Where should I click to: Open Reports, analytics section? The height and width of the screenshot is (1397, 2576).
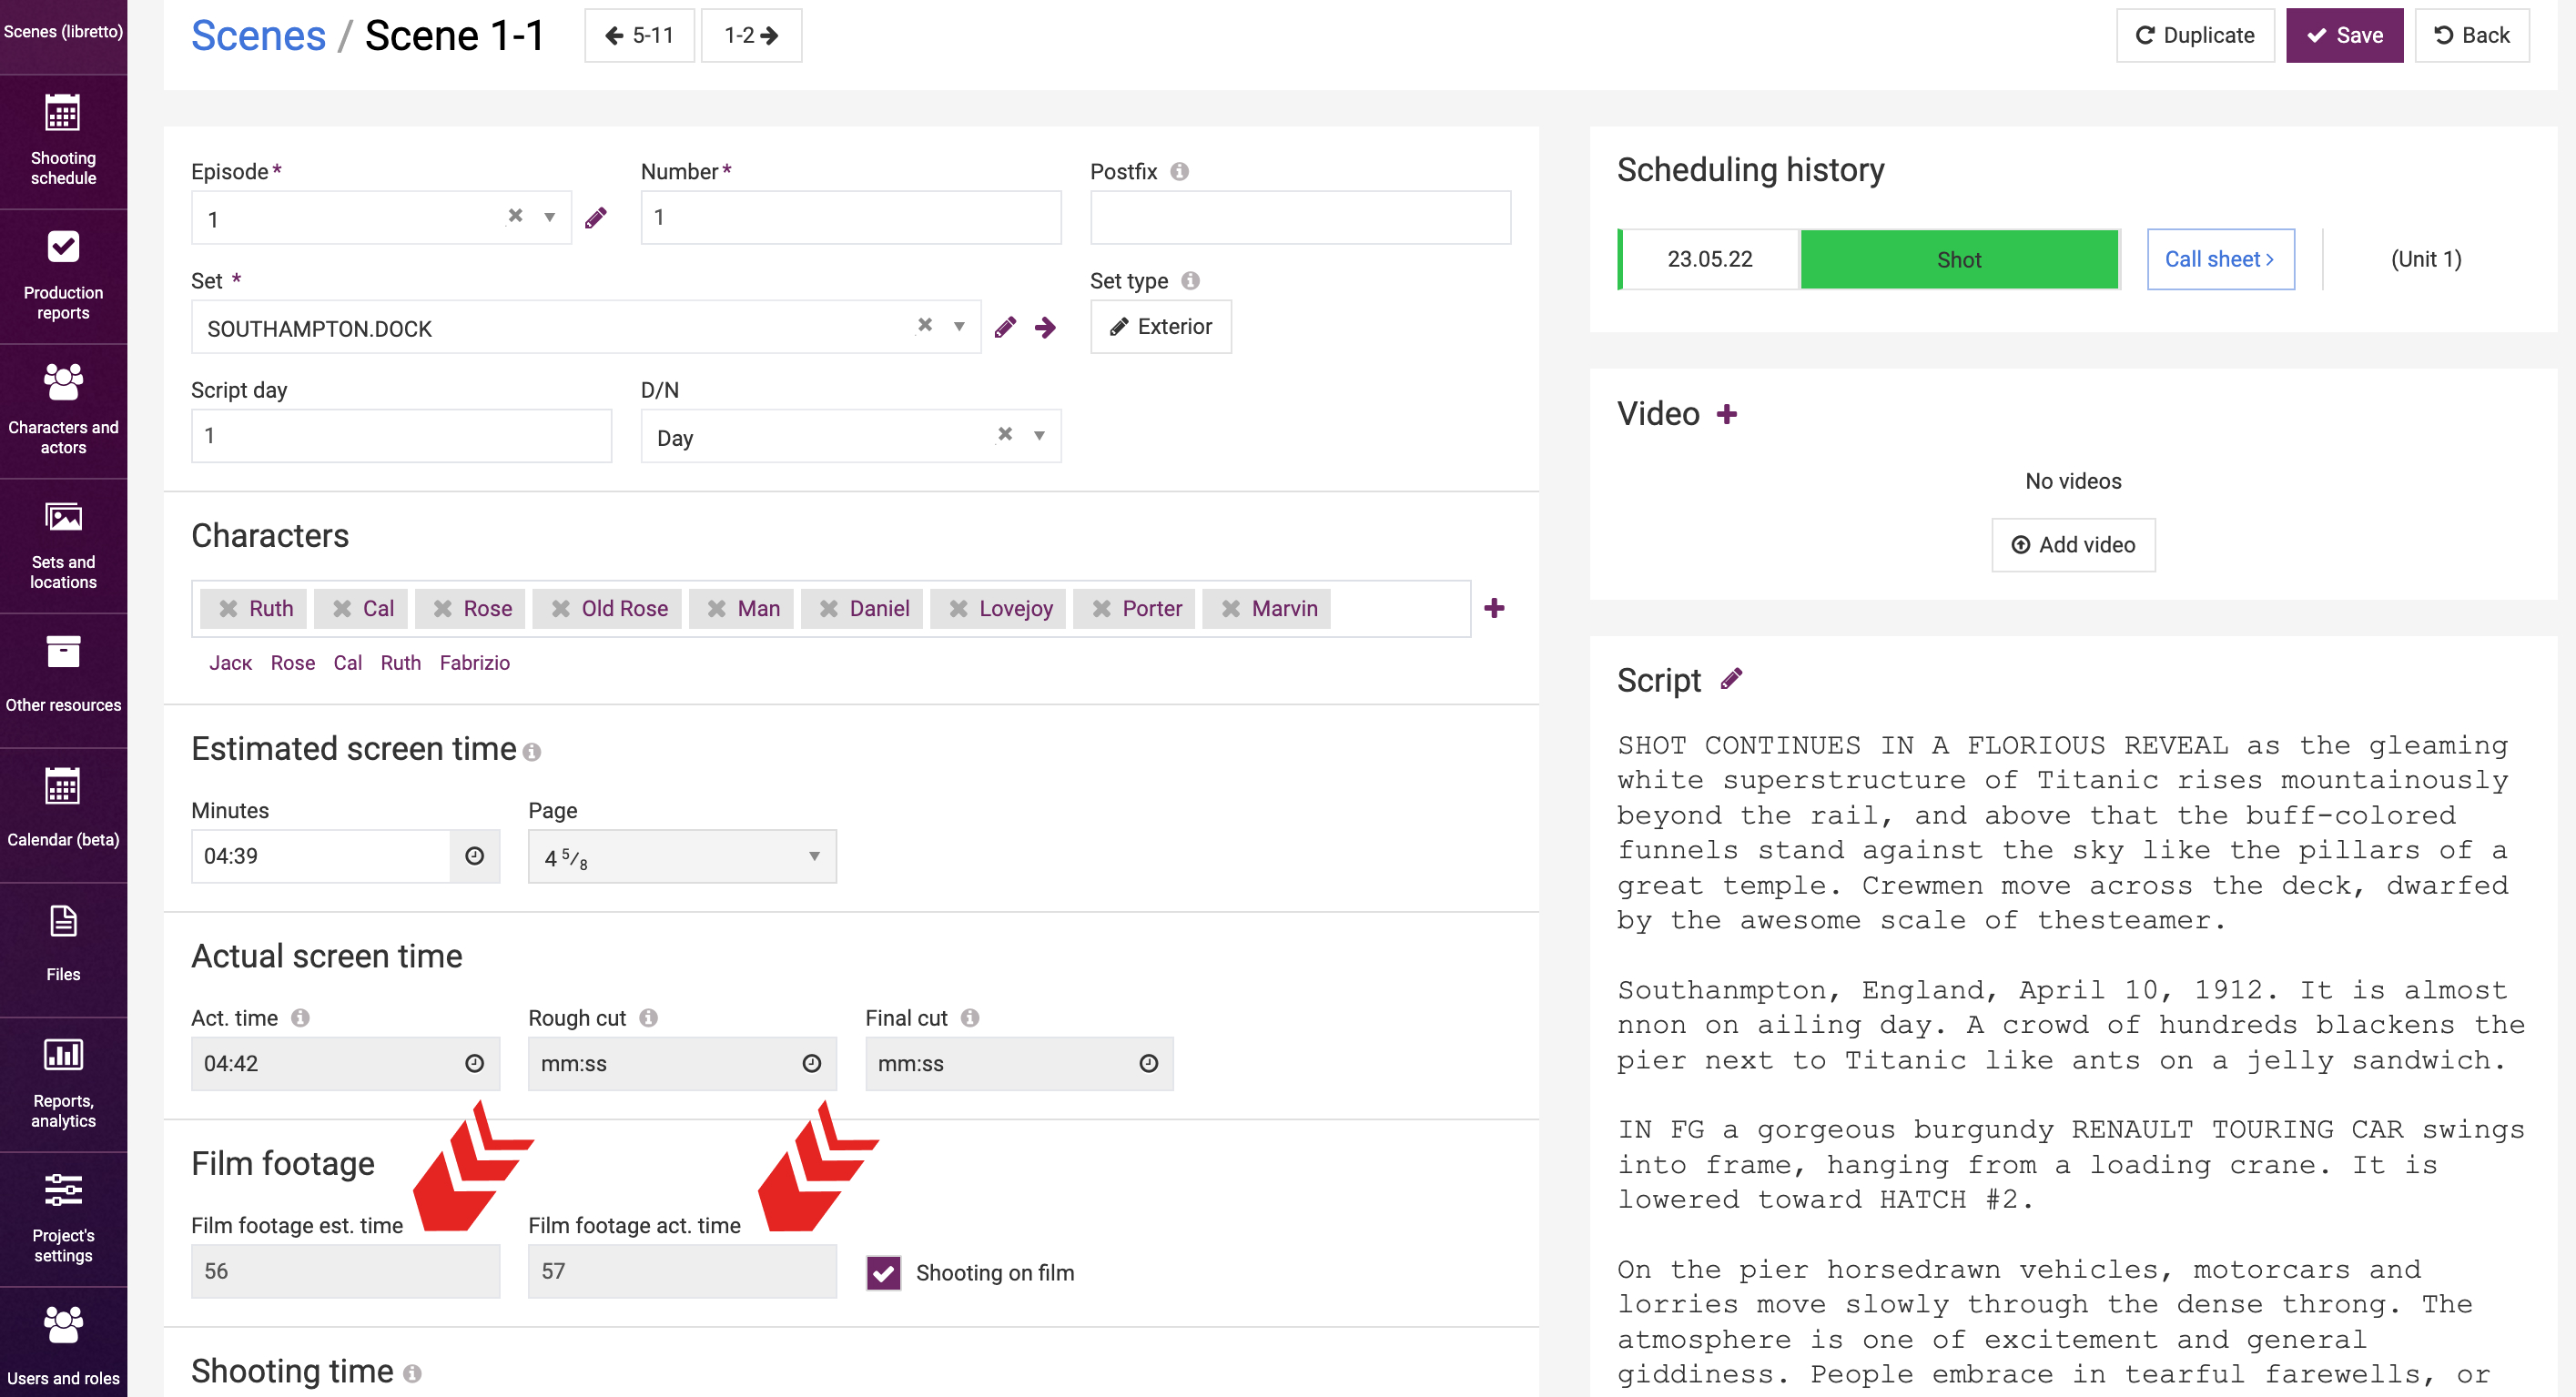point(63,1085)
